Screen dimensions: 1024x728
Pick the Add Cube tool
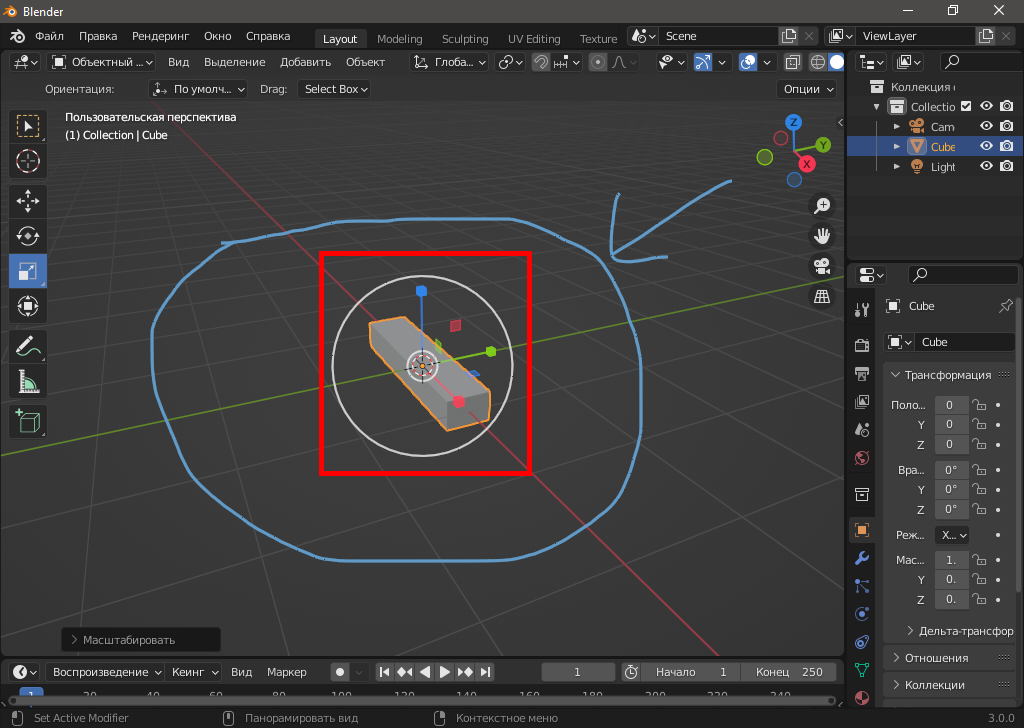28,420
